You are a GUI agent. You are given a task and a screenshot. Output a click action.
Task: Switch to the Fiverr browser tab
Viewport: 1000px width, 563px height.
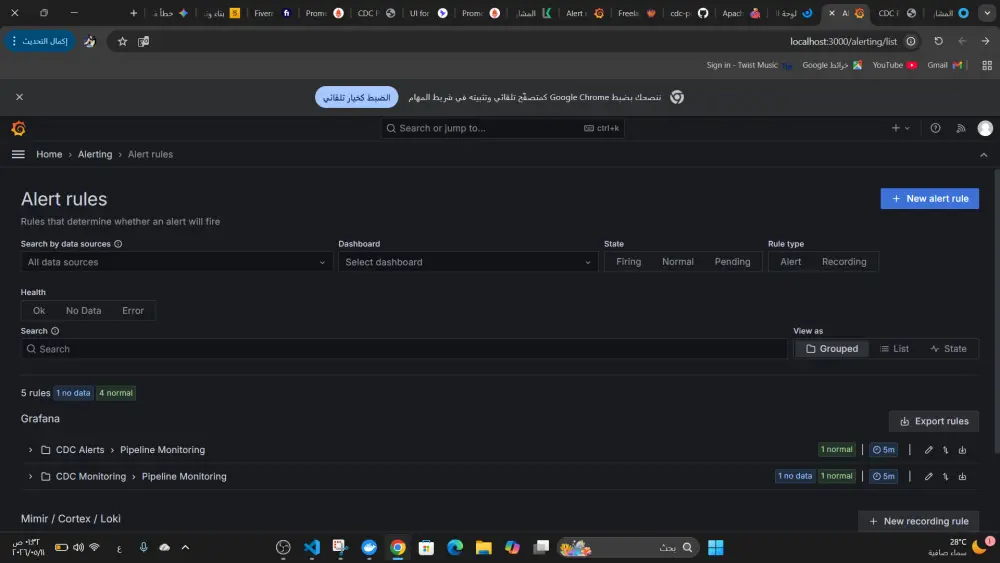272,13
